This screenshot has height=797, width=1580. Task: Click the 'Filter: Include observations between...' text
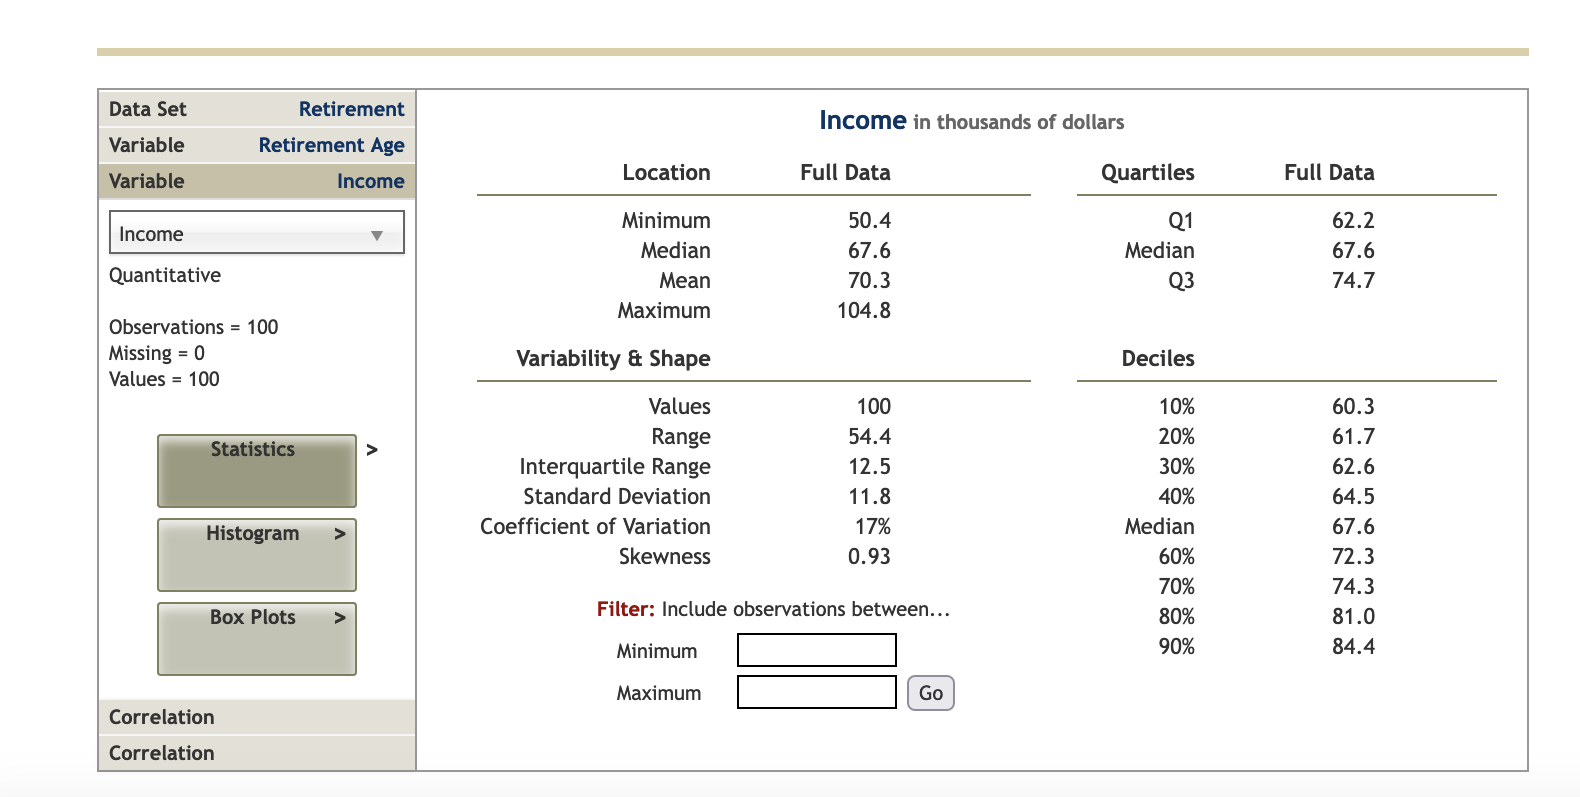pyautogui.click(x=773, y=609)
